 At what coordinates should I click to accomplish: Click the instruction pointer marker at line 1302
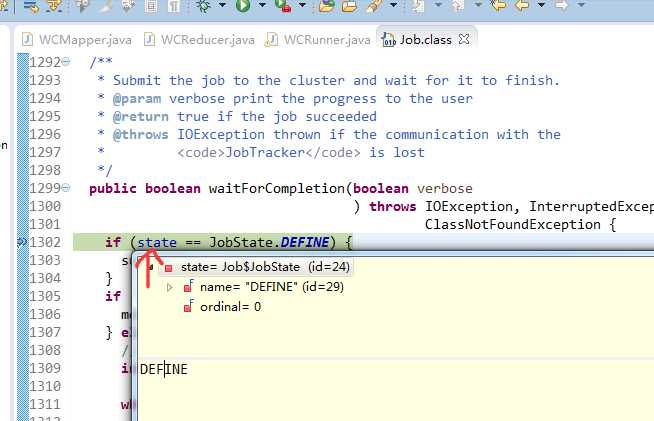pyautogui.click(x=22, y=242)
